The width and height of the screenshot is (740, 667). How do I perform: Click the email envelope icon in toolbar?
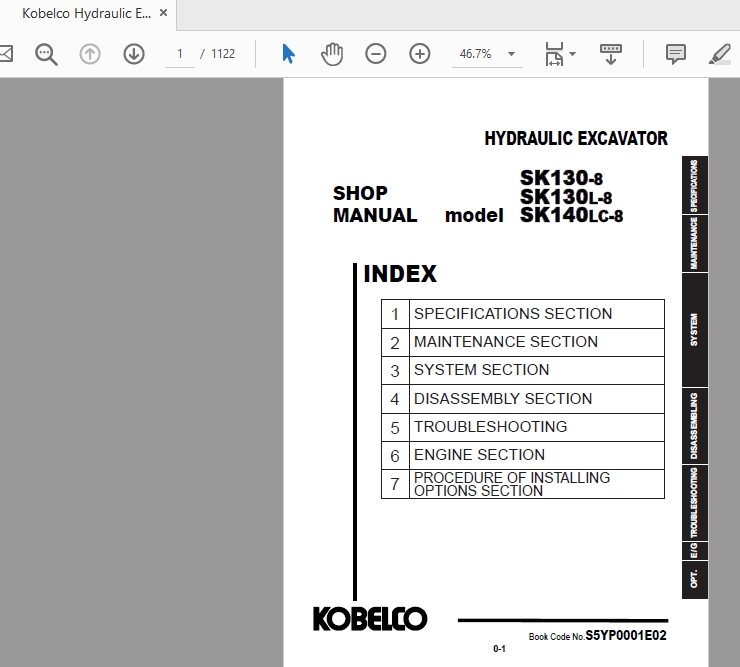[6, 54]
